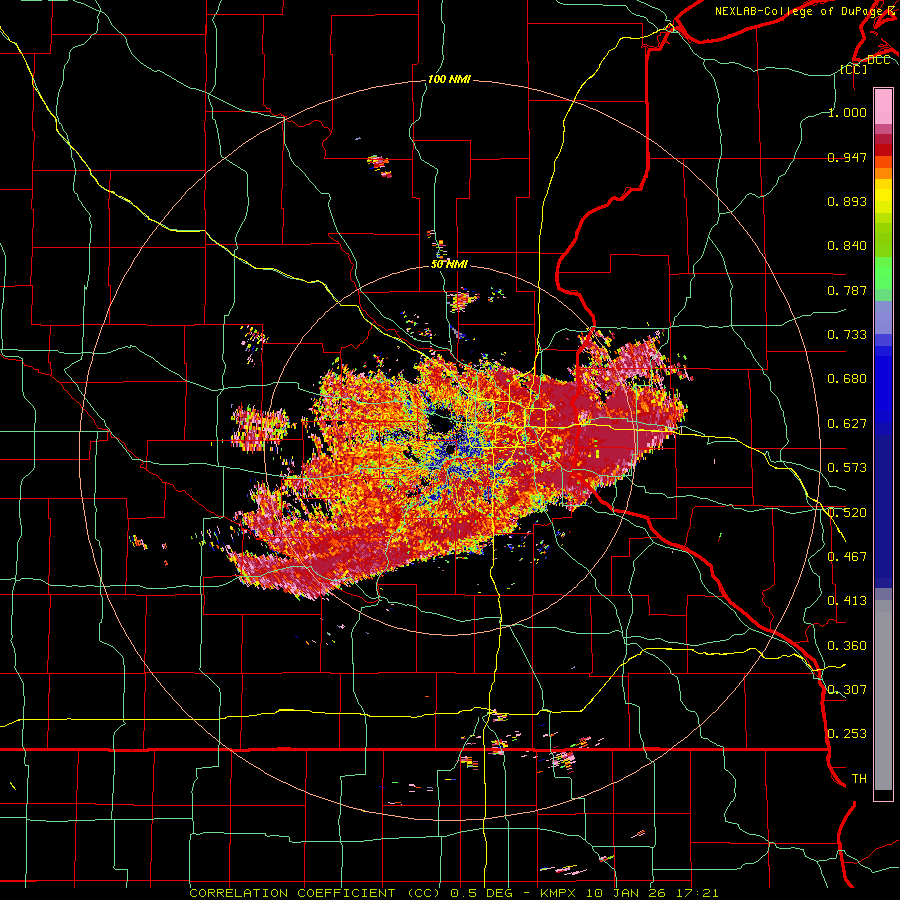Click the gray bottom segment of the color bar
The image size is (900, 900).
tap(883, 695)
